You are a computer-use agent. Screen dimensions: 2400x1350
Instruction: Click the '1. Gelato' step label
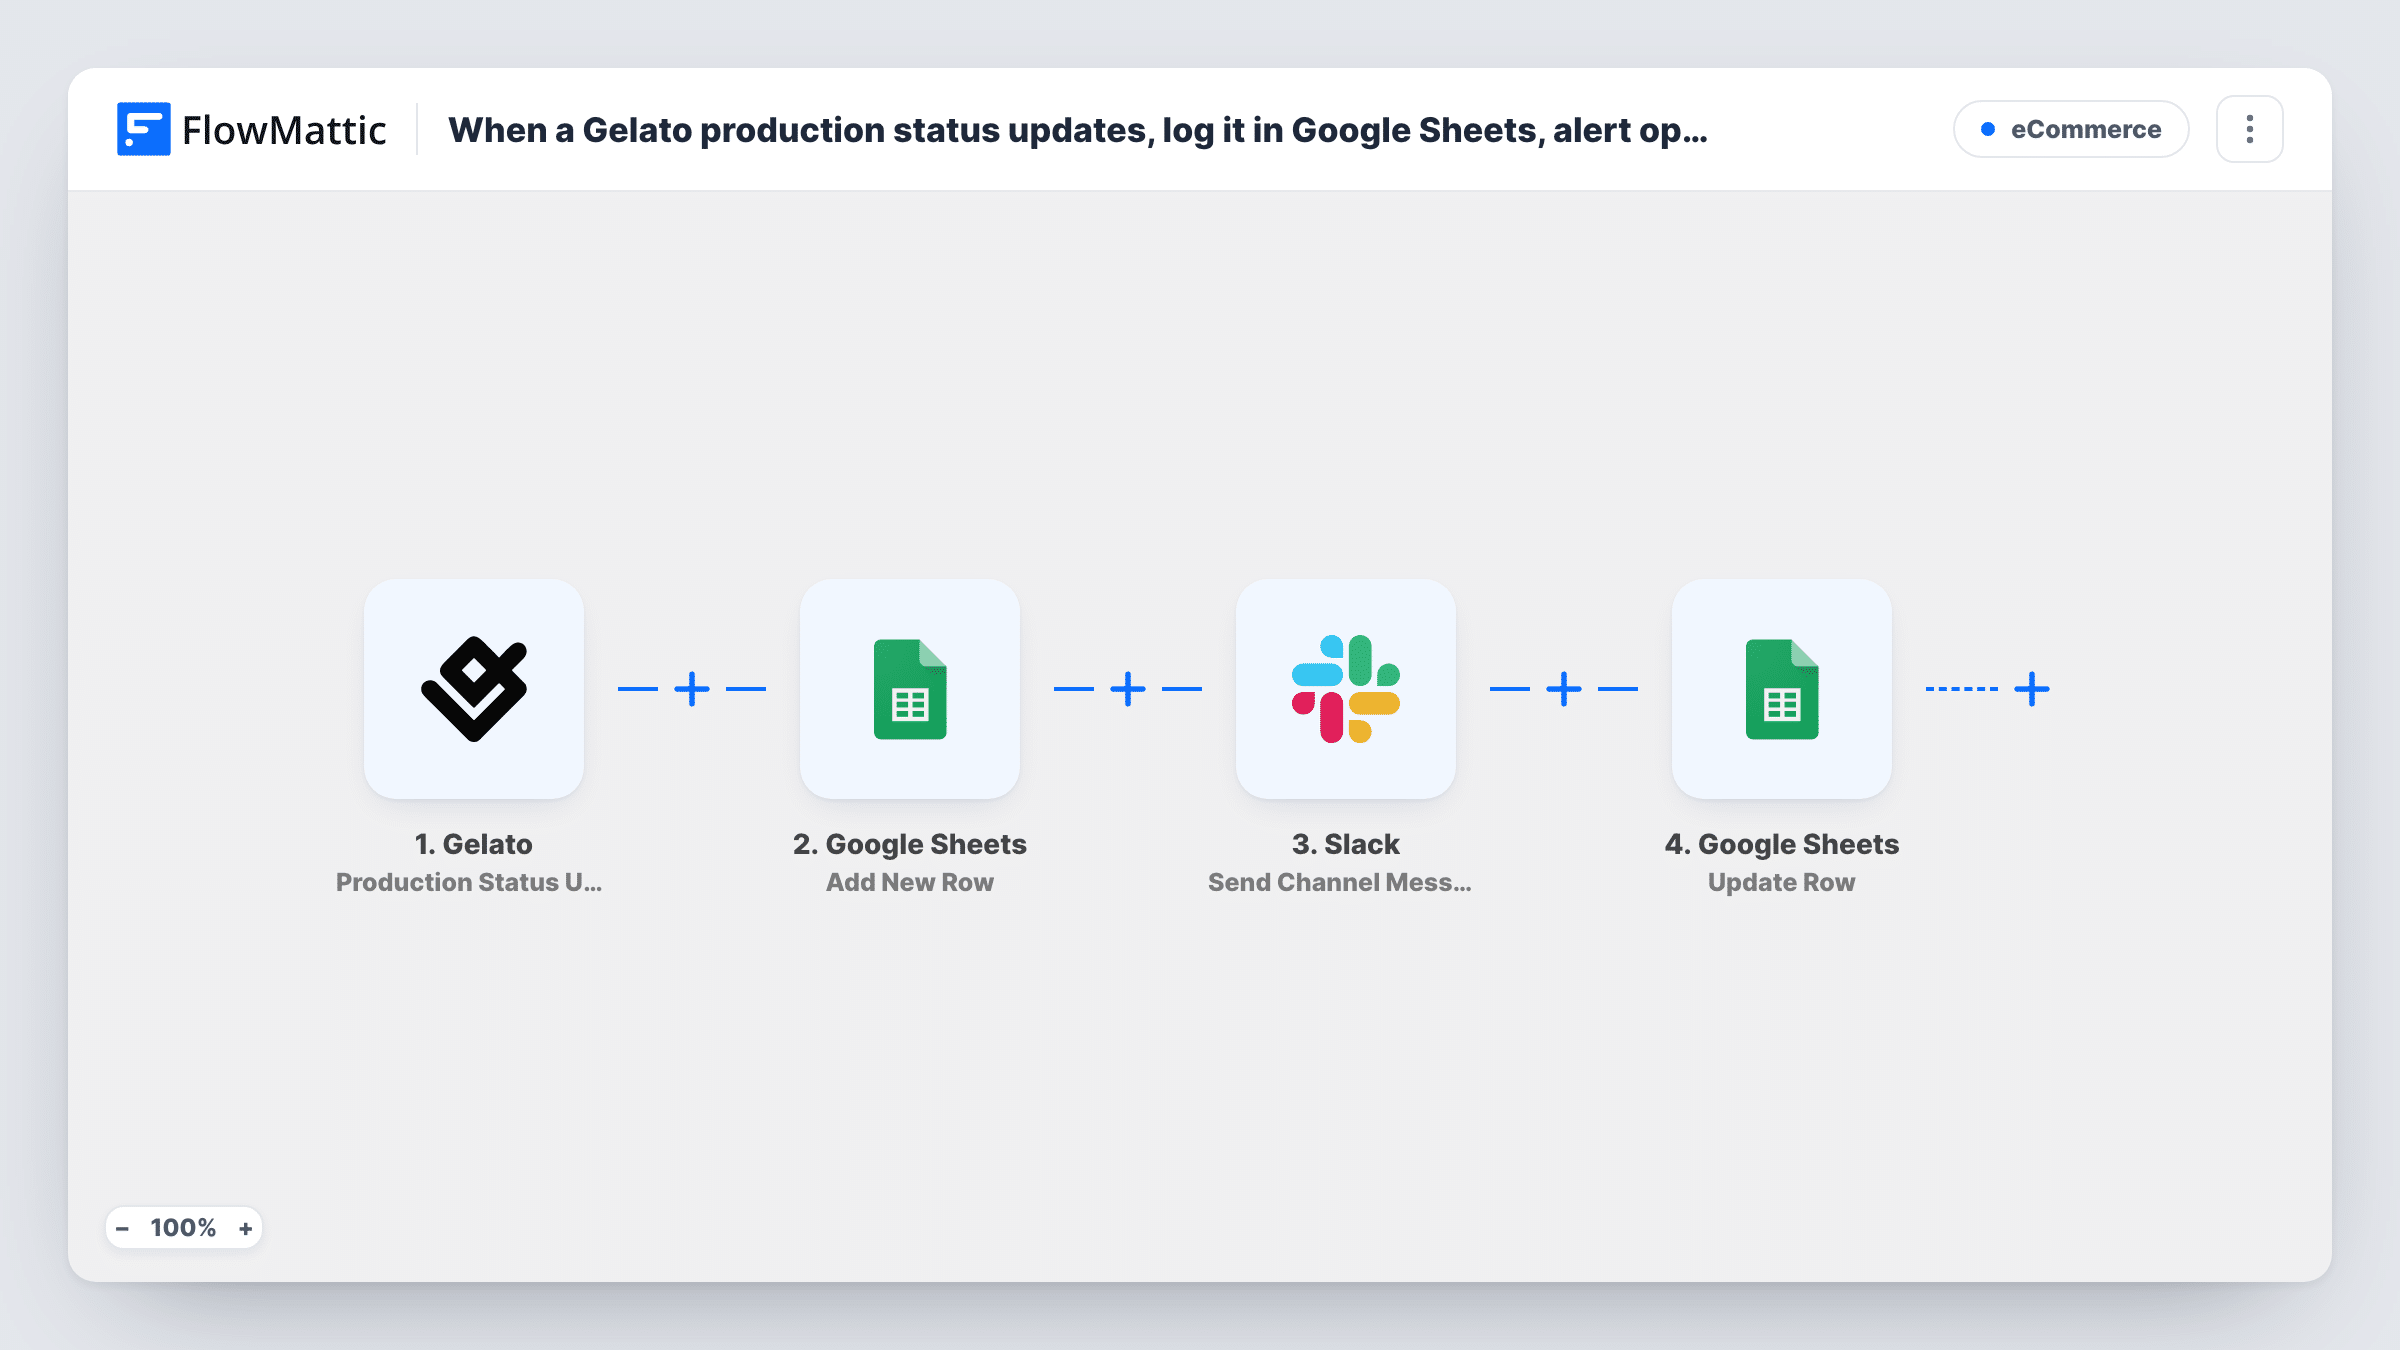474,844
